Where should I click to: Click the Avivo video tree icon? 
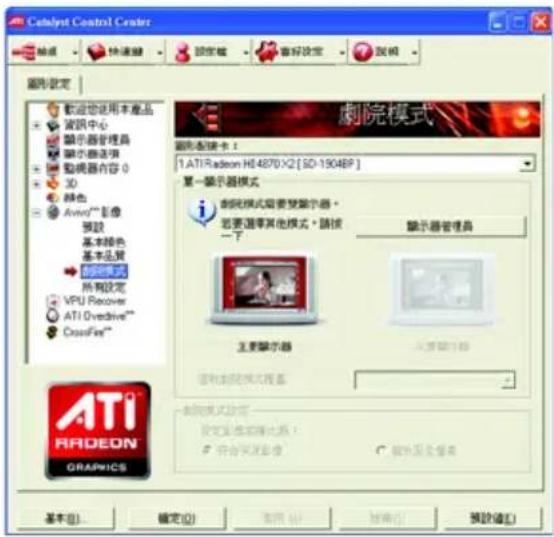pos(53,212)
